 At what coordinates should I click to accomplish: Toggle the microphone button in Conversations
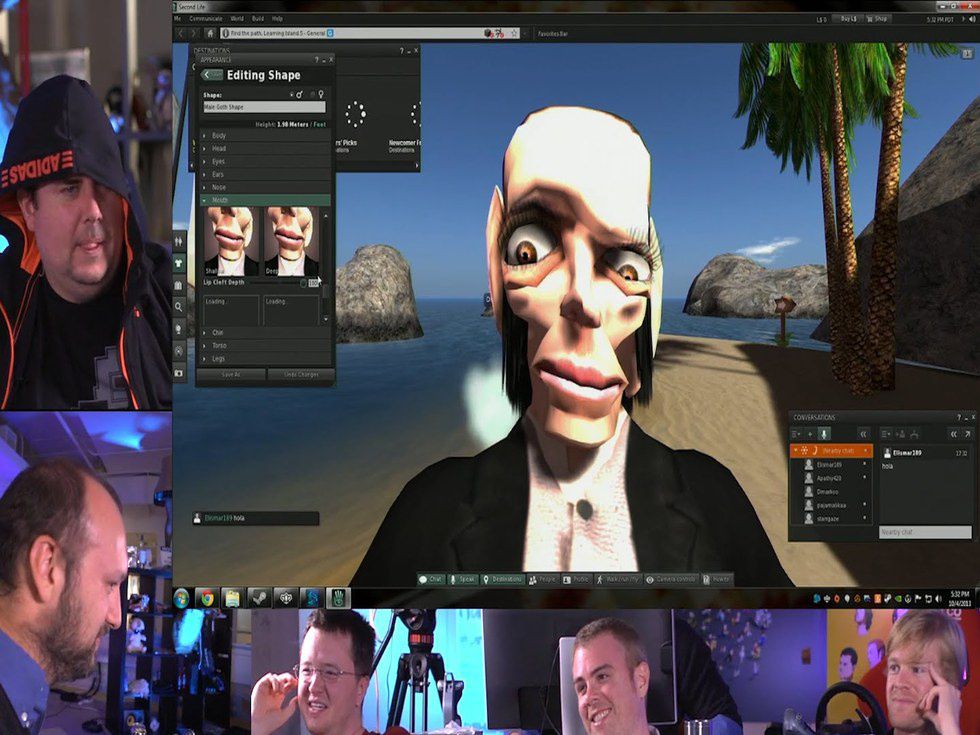823,434
